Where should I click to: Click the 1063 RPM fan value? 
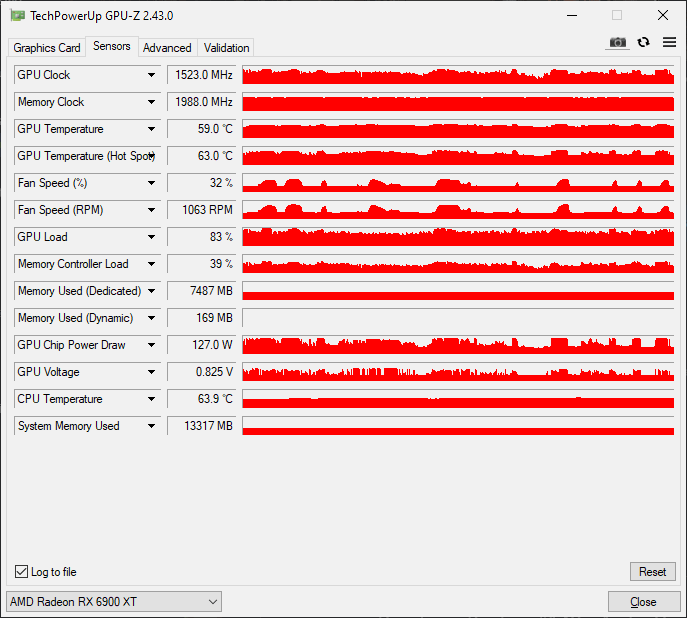point(201,210)
